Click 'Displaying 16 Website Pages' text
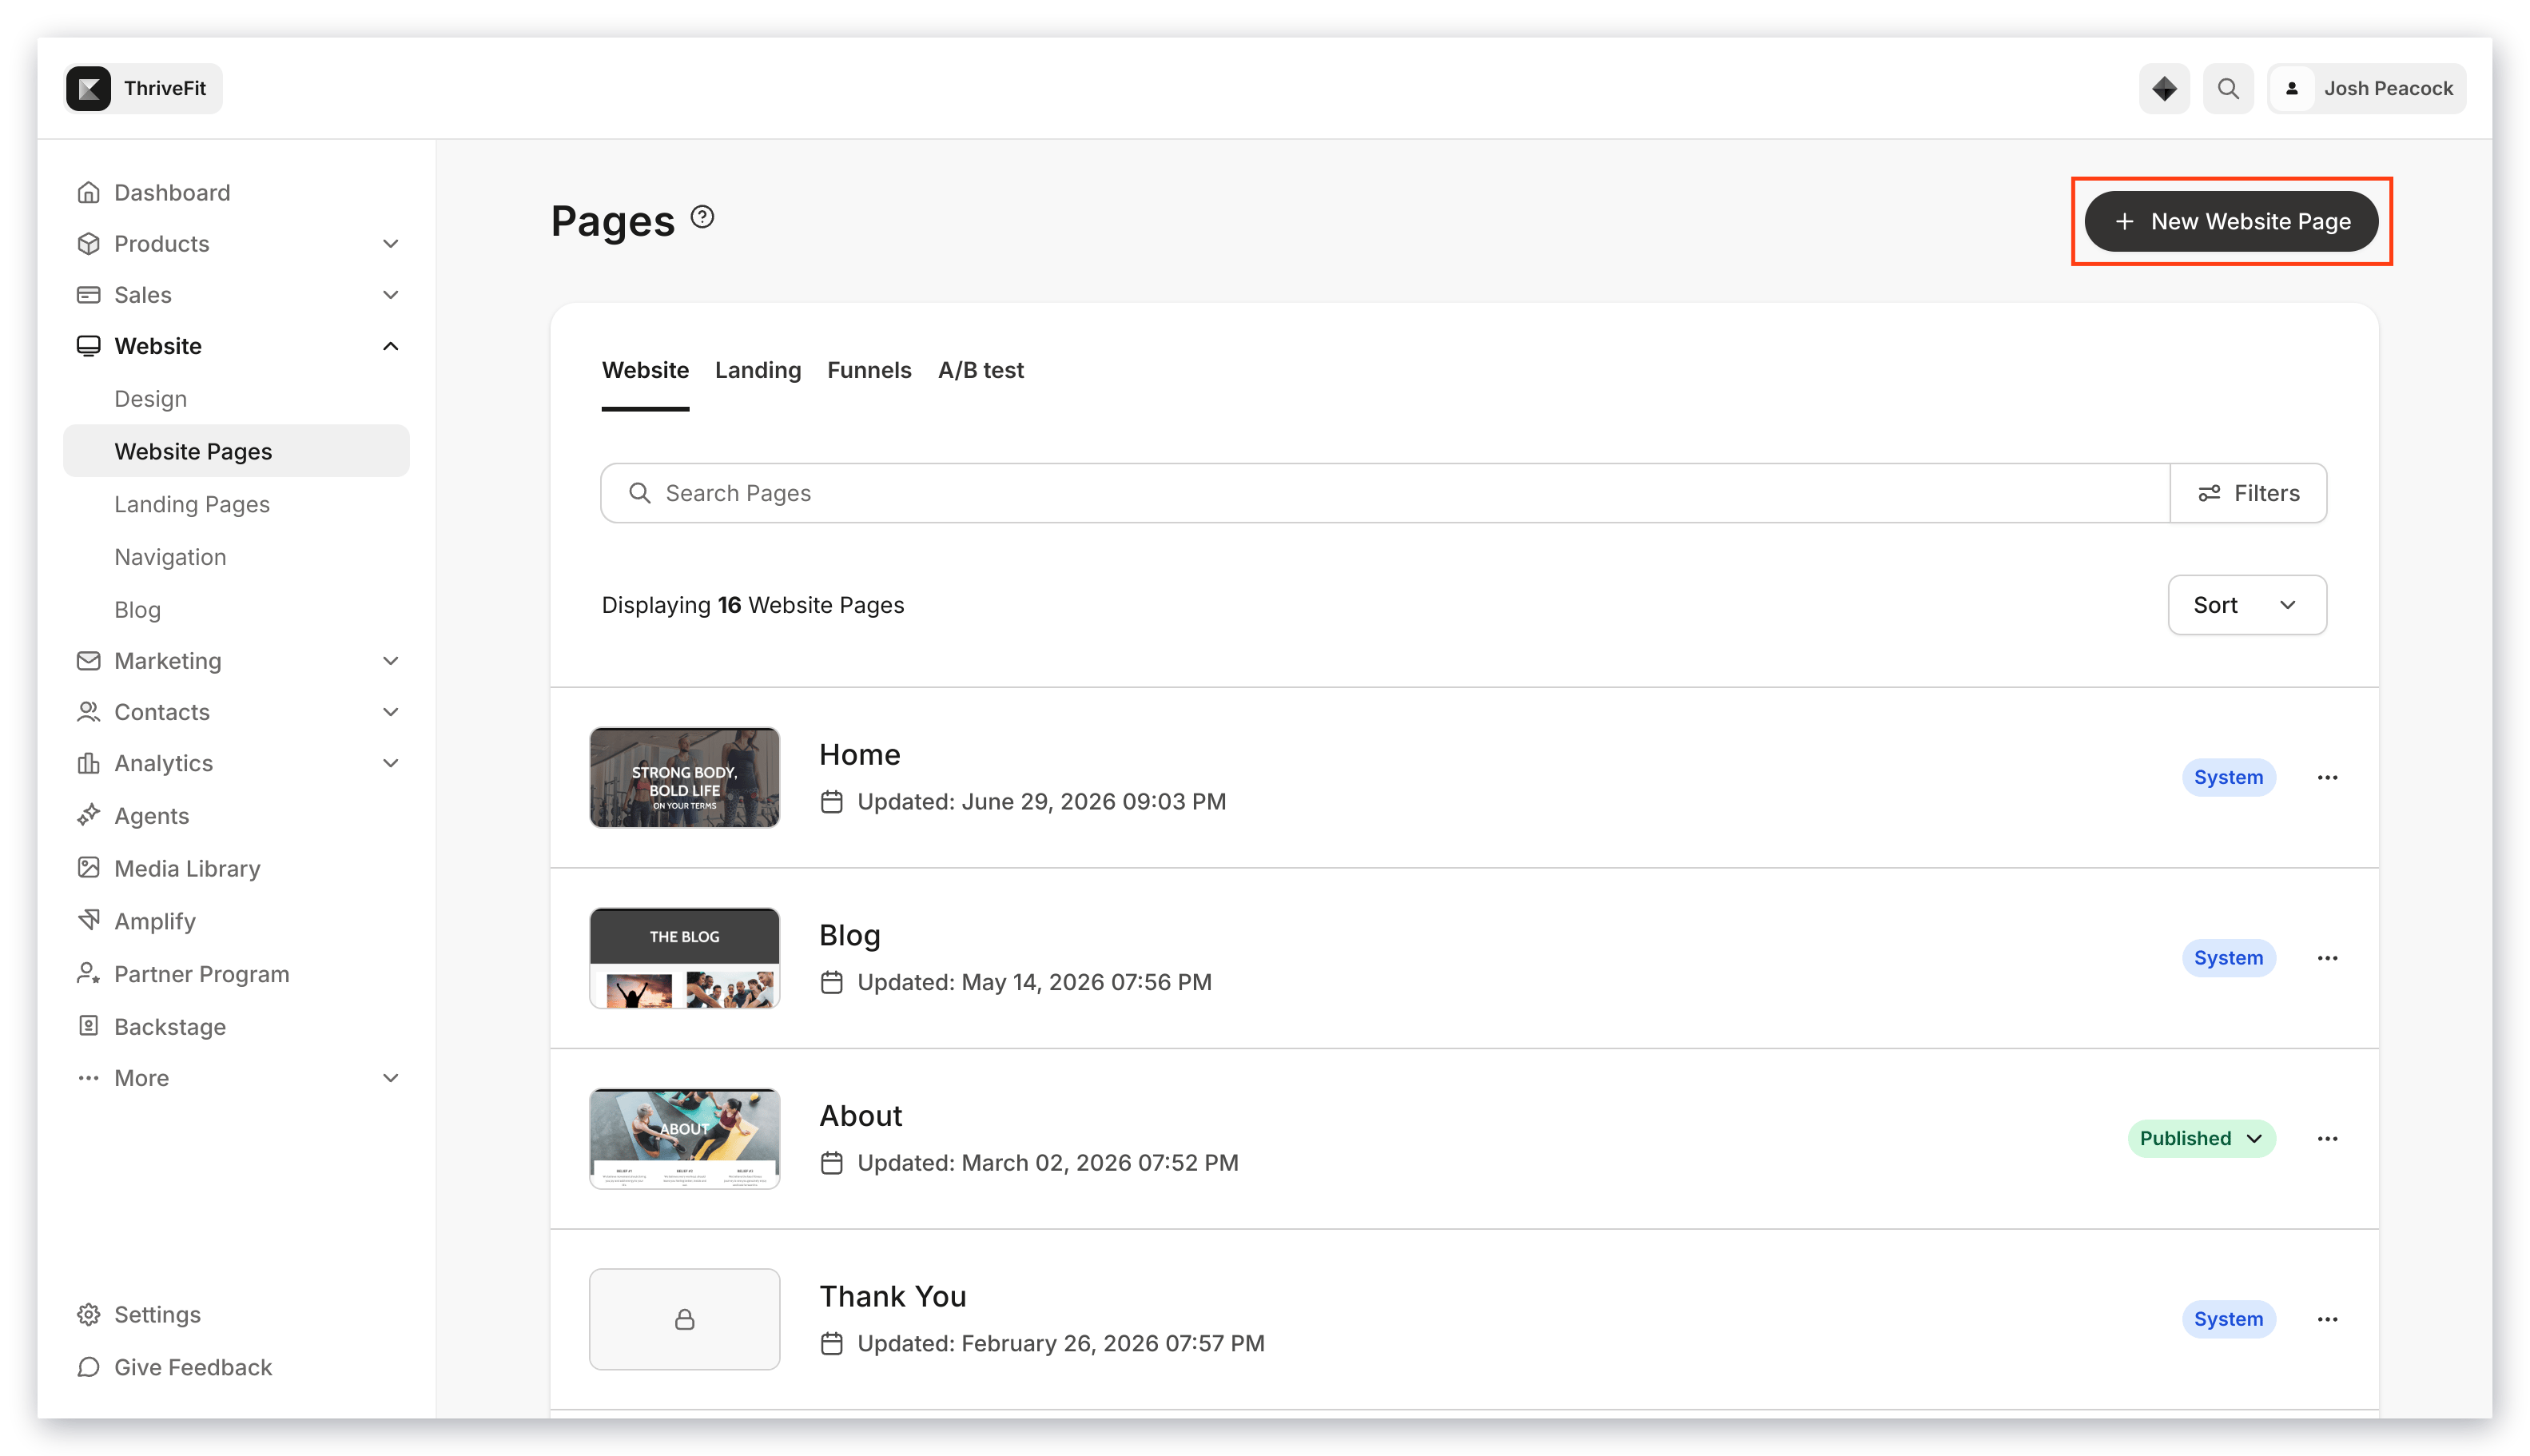Screen dimensions: 2530x1456 [x=752, y=605]
